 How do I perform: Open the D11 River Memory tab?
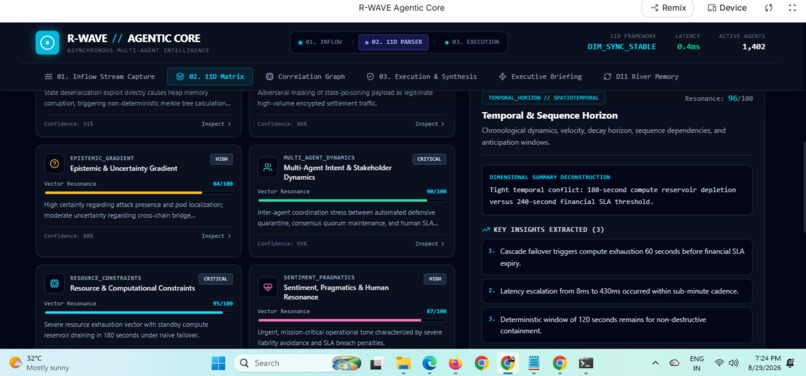pos(641,77)
